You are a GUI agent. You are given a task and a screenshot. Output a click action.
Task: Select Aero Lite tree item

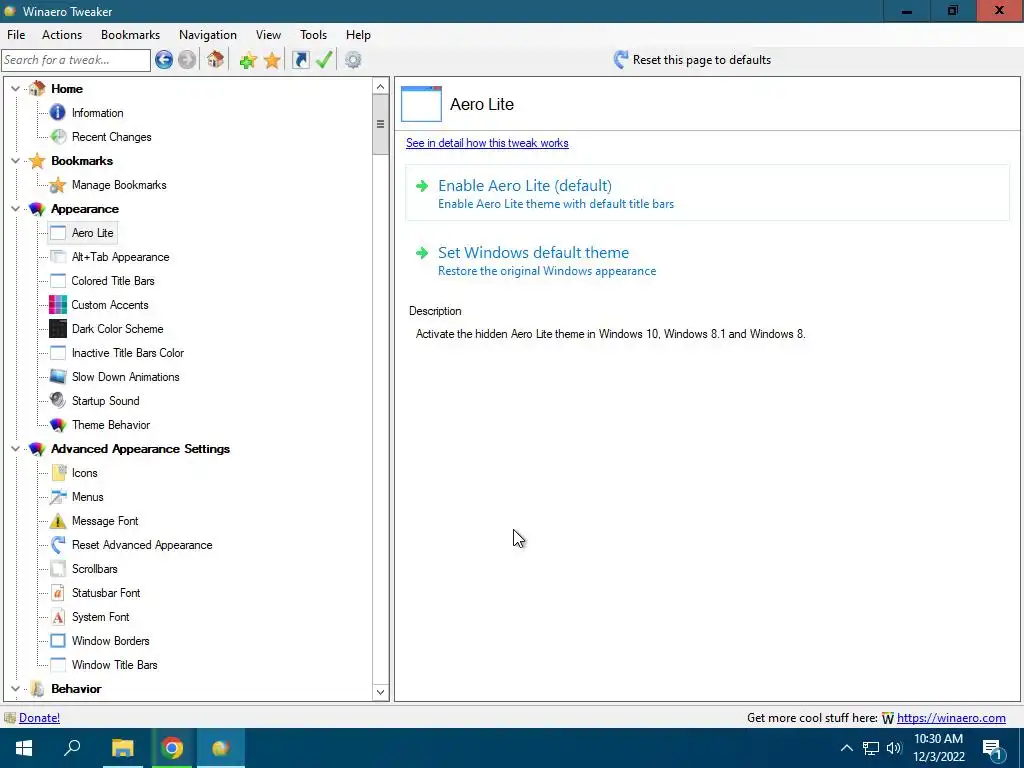(x=93, y=233)
